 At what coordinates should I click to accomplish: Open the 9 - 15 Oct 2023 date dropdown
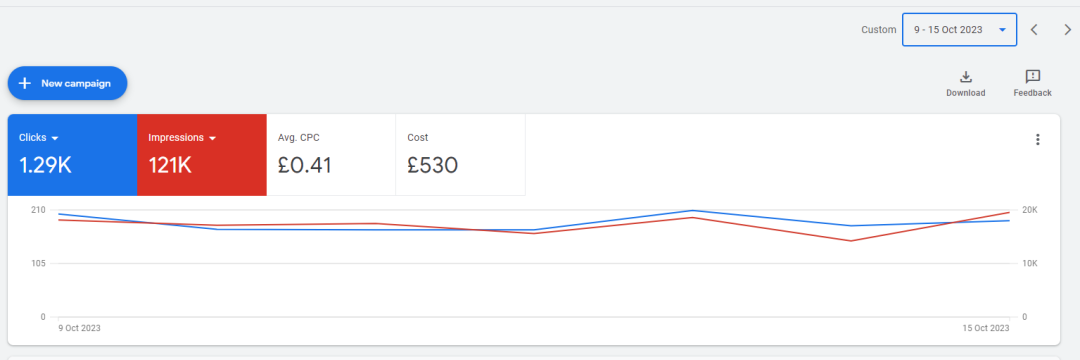coord(959,30)
